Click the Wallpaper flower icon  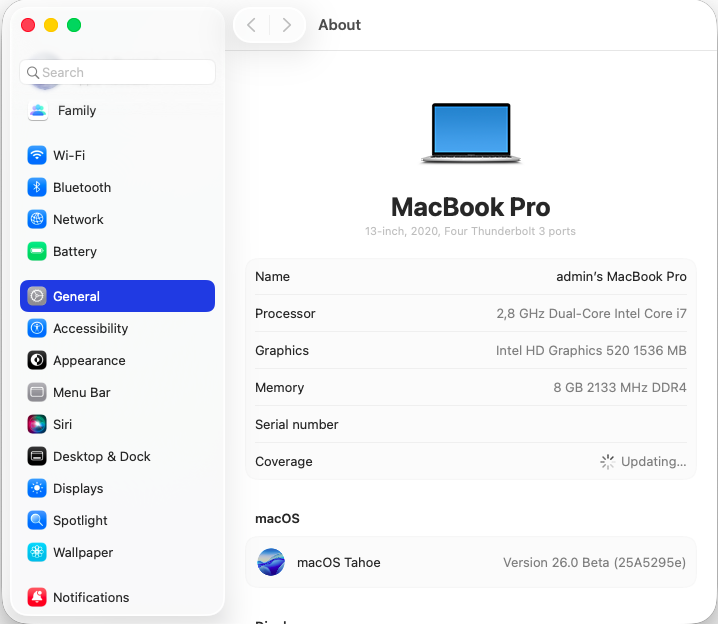[x=37, y=553]
